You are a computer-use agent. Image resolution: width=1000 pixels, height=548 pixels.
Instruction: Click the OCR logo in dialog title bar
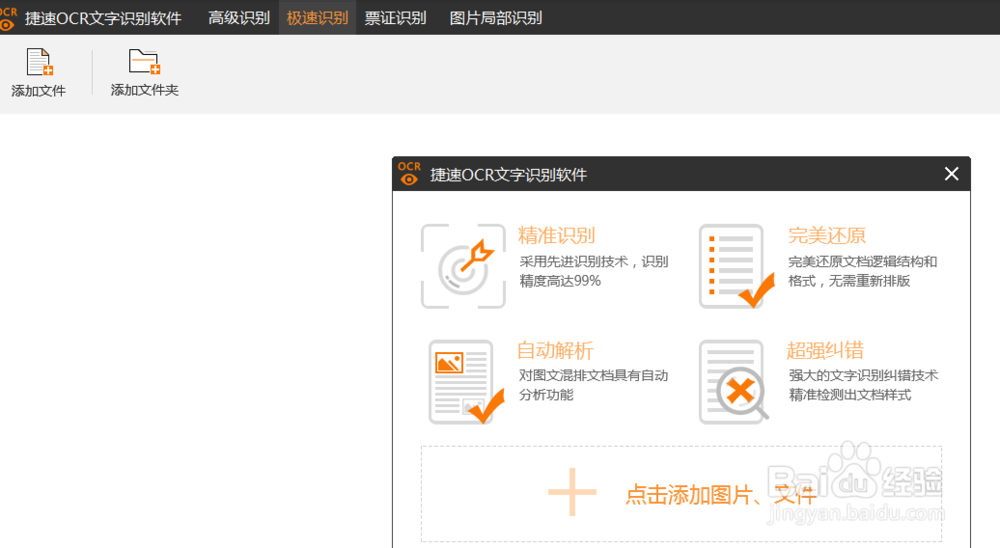coord(409,174)
